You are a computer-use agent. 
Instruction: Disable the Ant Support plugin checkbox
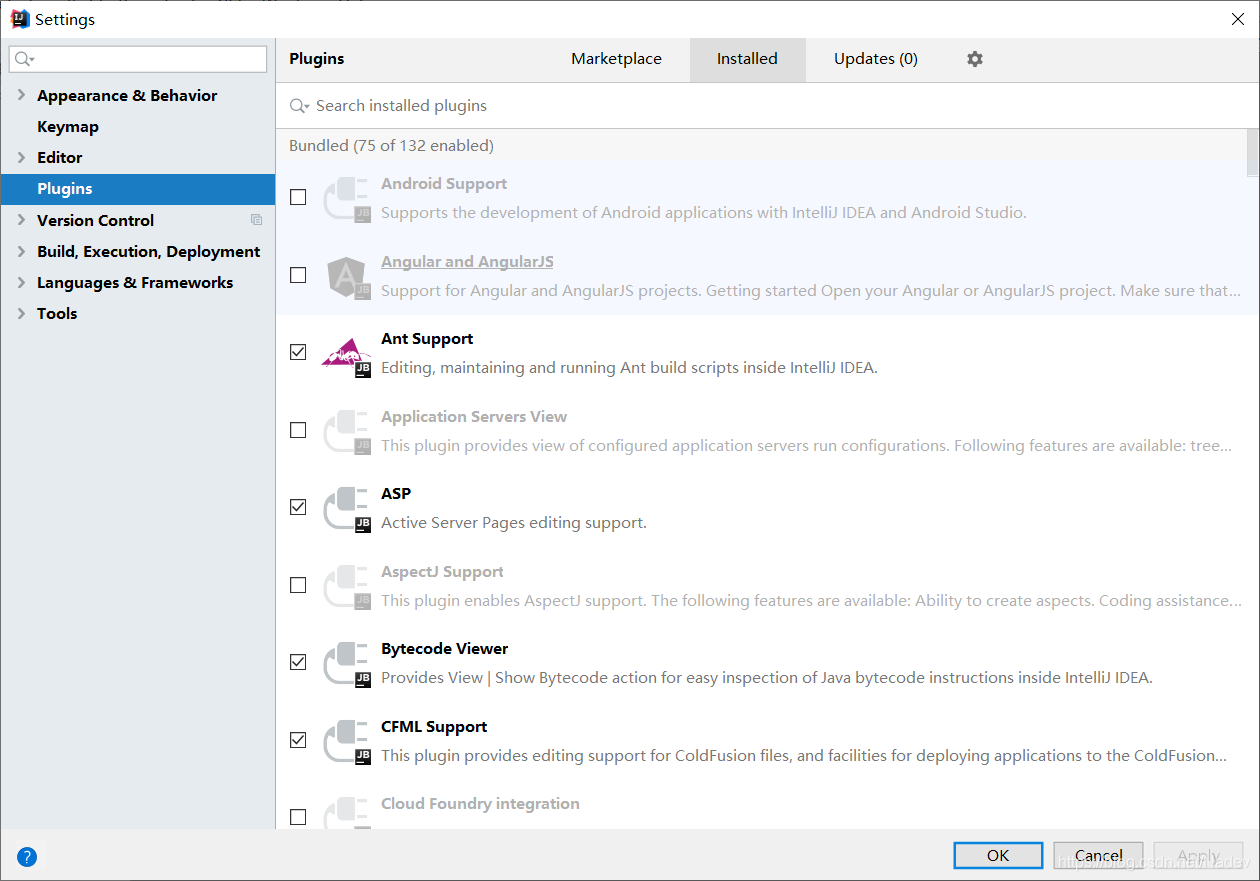pyautogui.click(x=298, y=352)
